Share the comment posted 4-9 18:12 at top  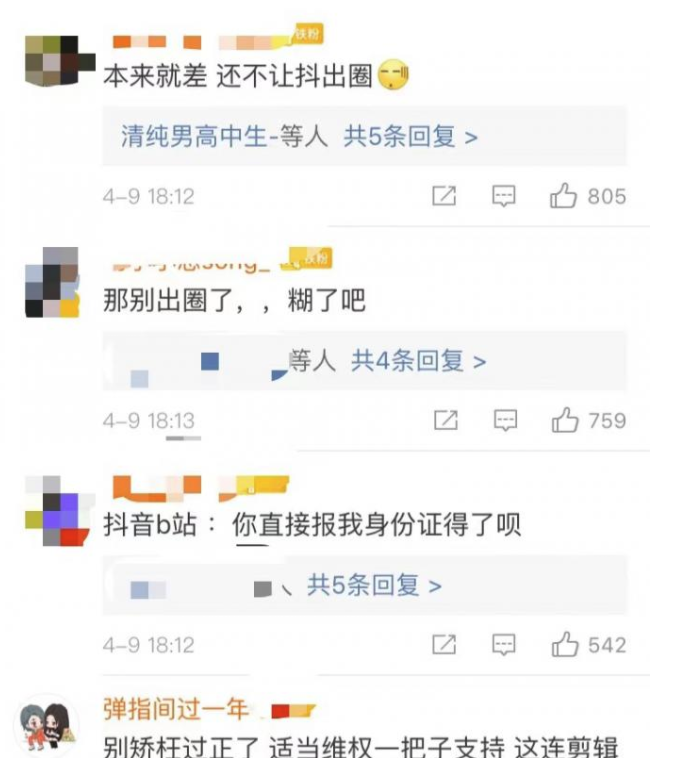coord(444,196)
